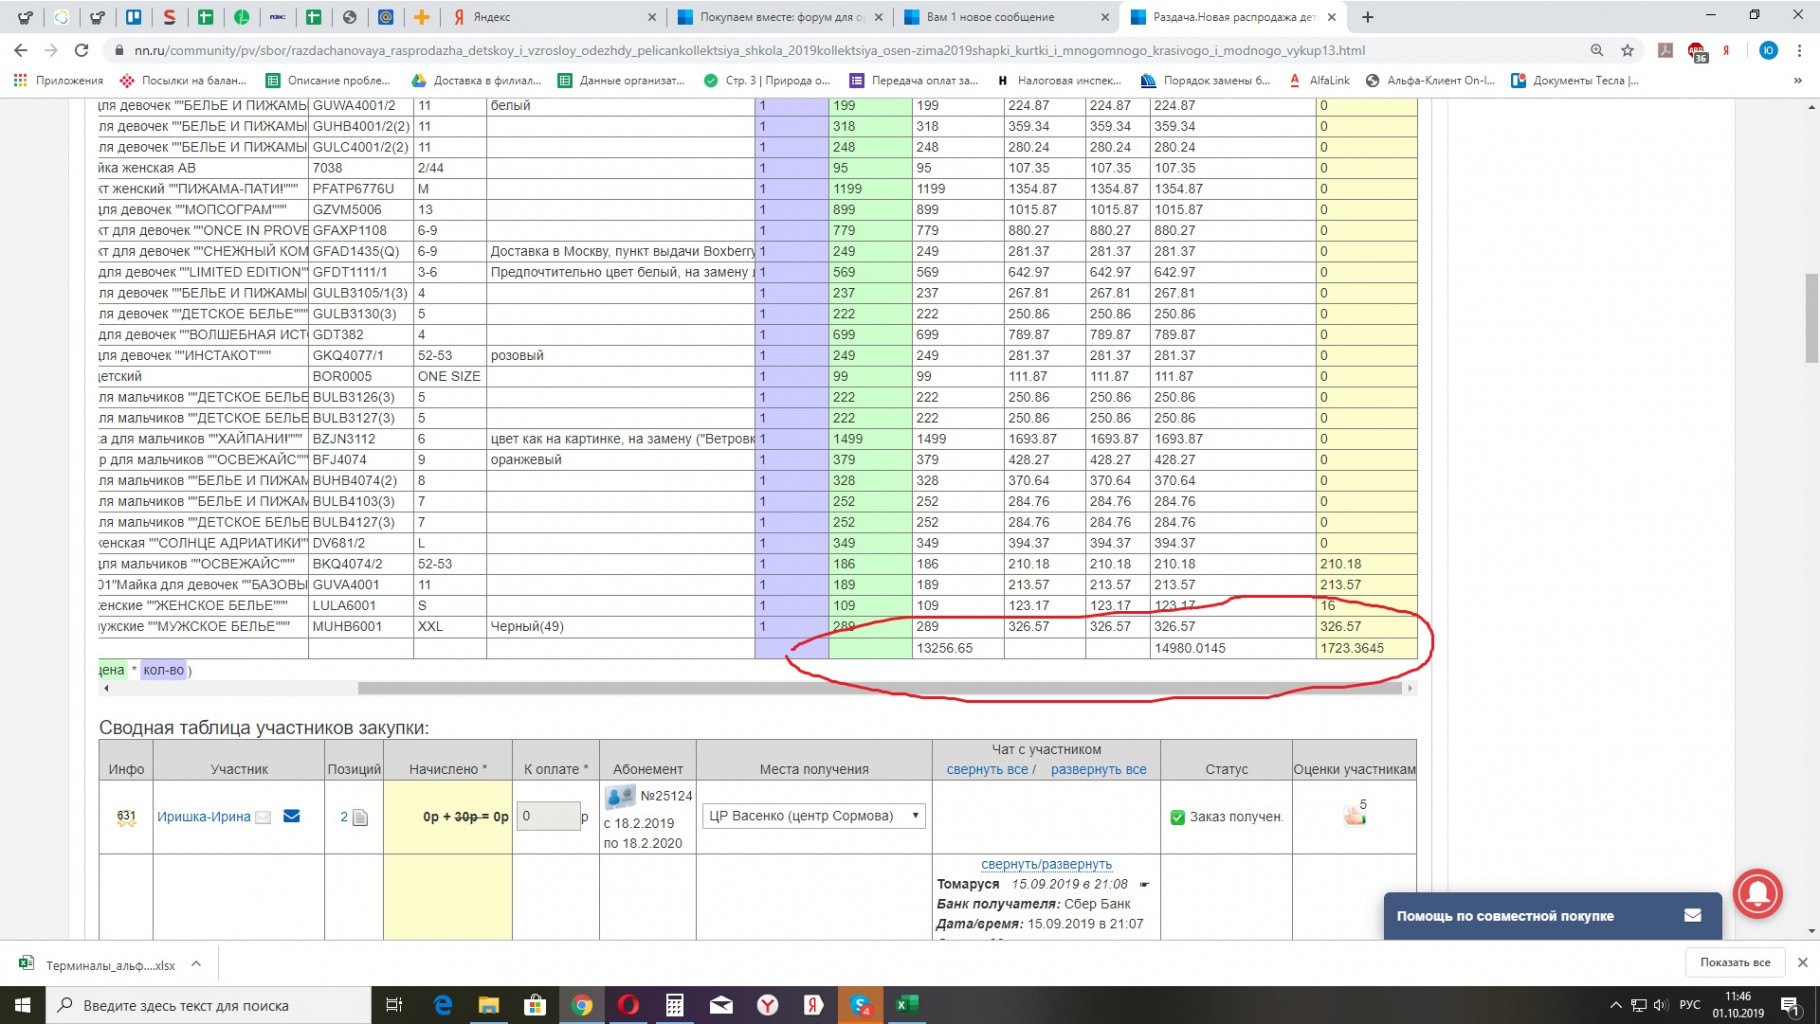
Task: Open the AlfaLink bookmark
Action: coord(1318,80)
